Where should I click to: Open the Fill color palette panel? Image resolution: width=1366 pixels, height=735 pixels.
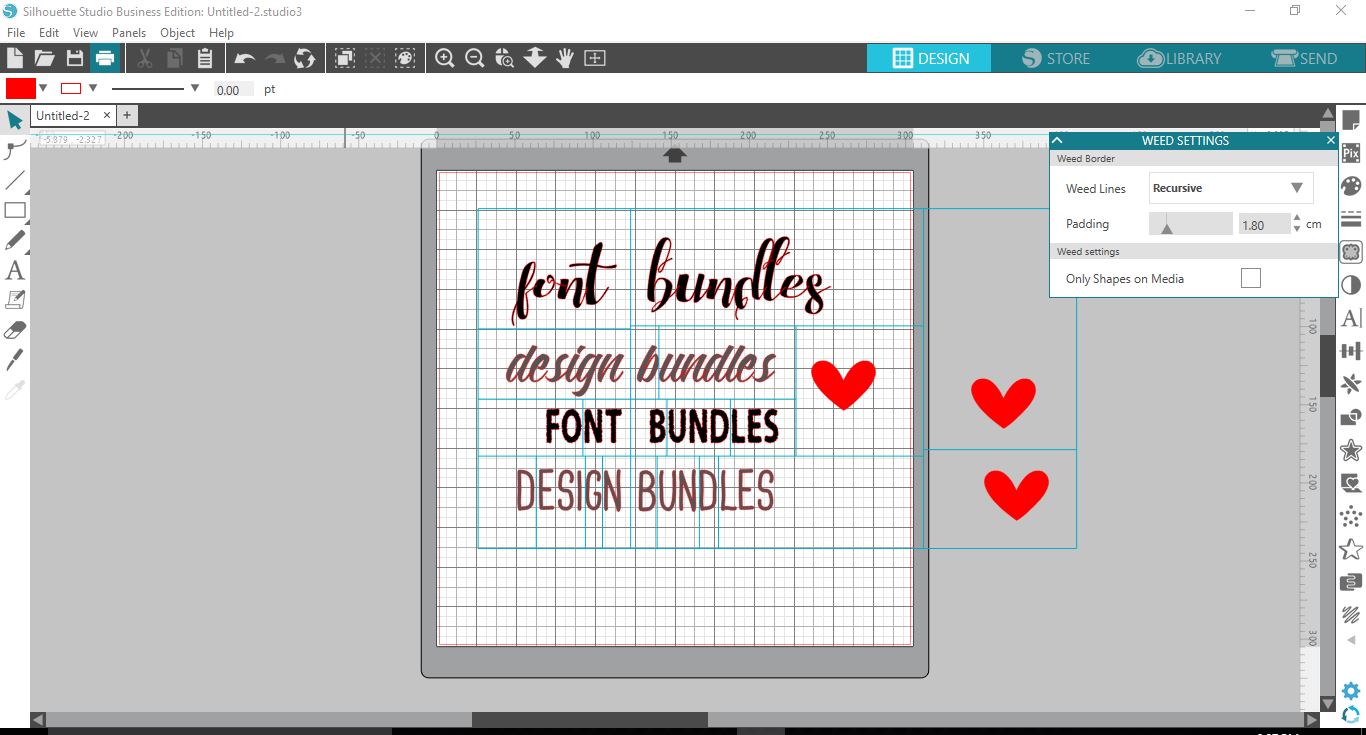(x=1351, y=186)
